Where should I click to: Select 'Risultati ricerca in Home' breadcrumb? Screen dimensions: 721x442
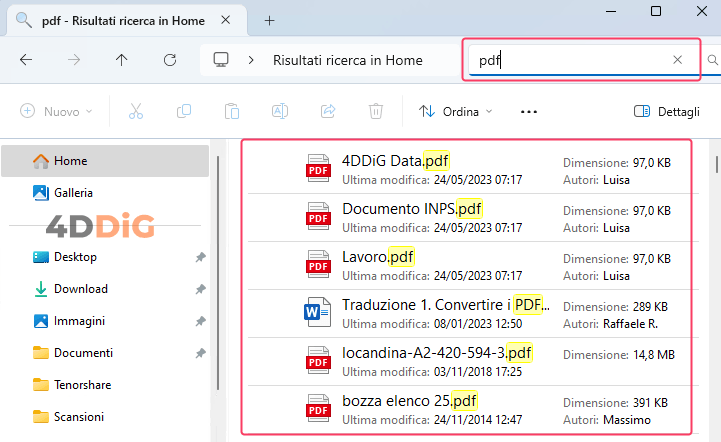click(x=348, y=60)
